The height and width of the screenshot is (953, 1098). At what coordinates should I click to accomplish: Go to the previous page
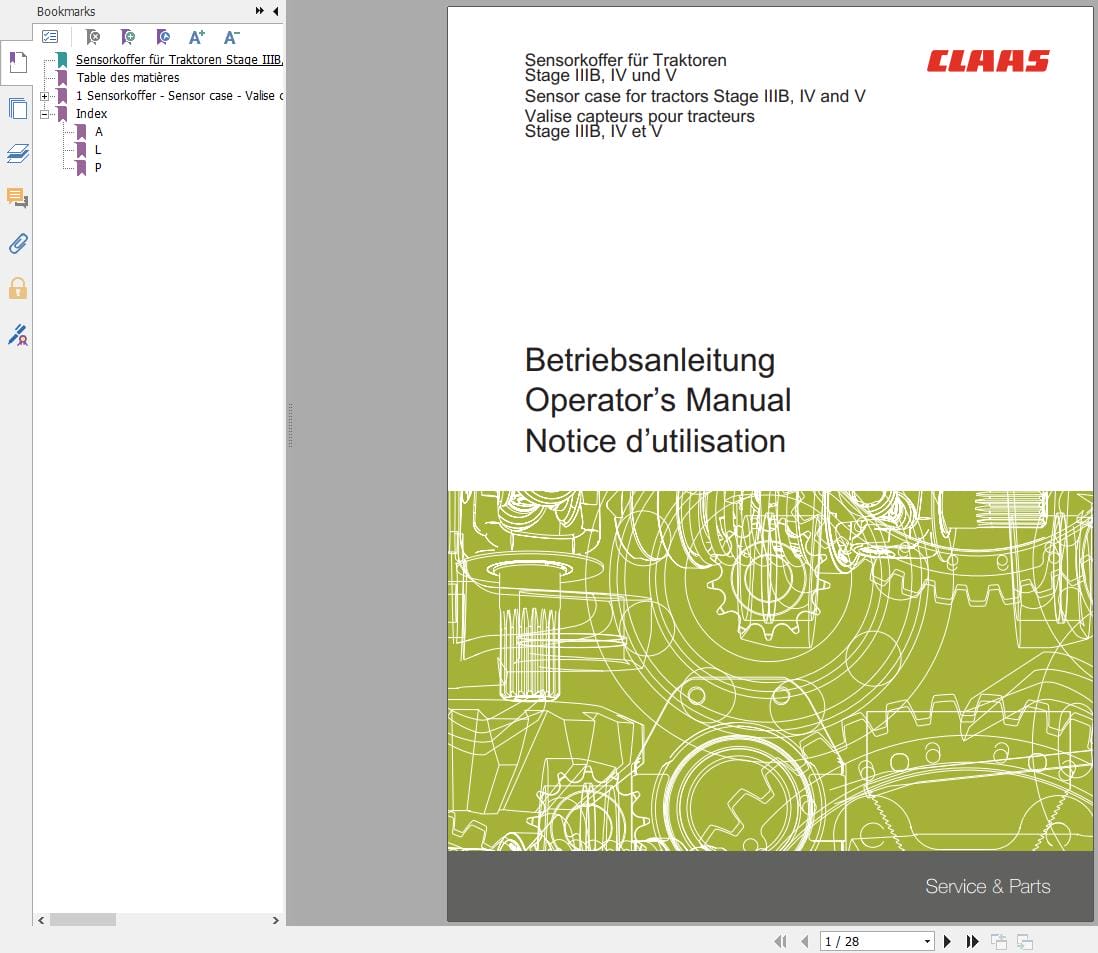coord(805,941)
